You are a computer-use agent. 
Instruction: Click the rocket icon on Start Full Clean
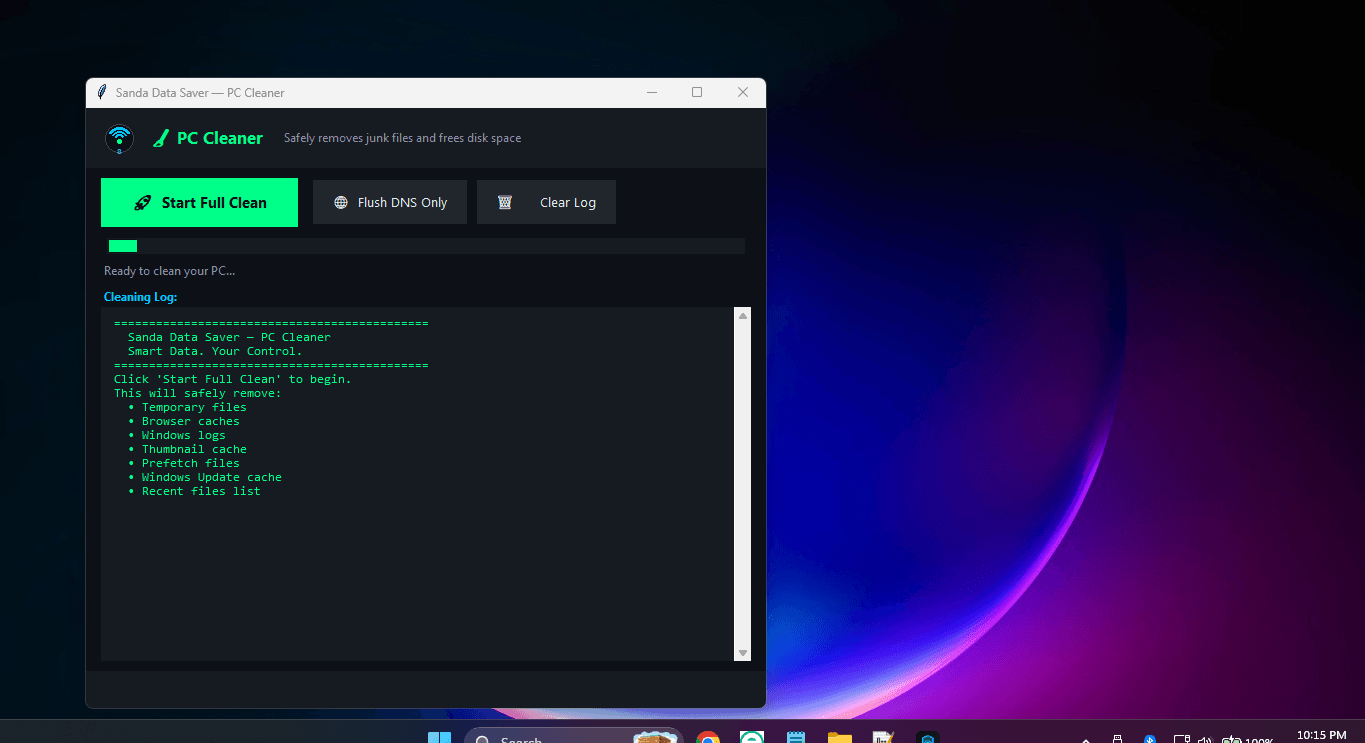pyautogui.click(x=143, y=203)
